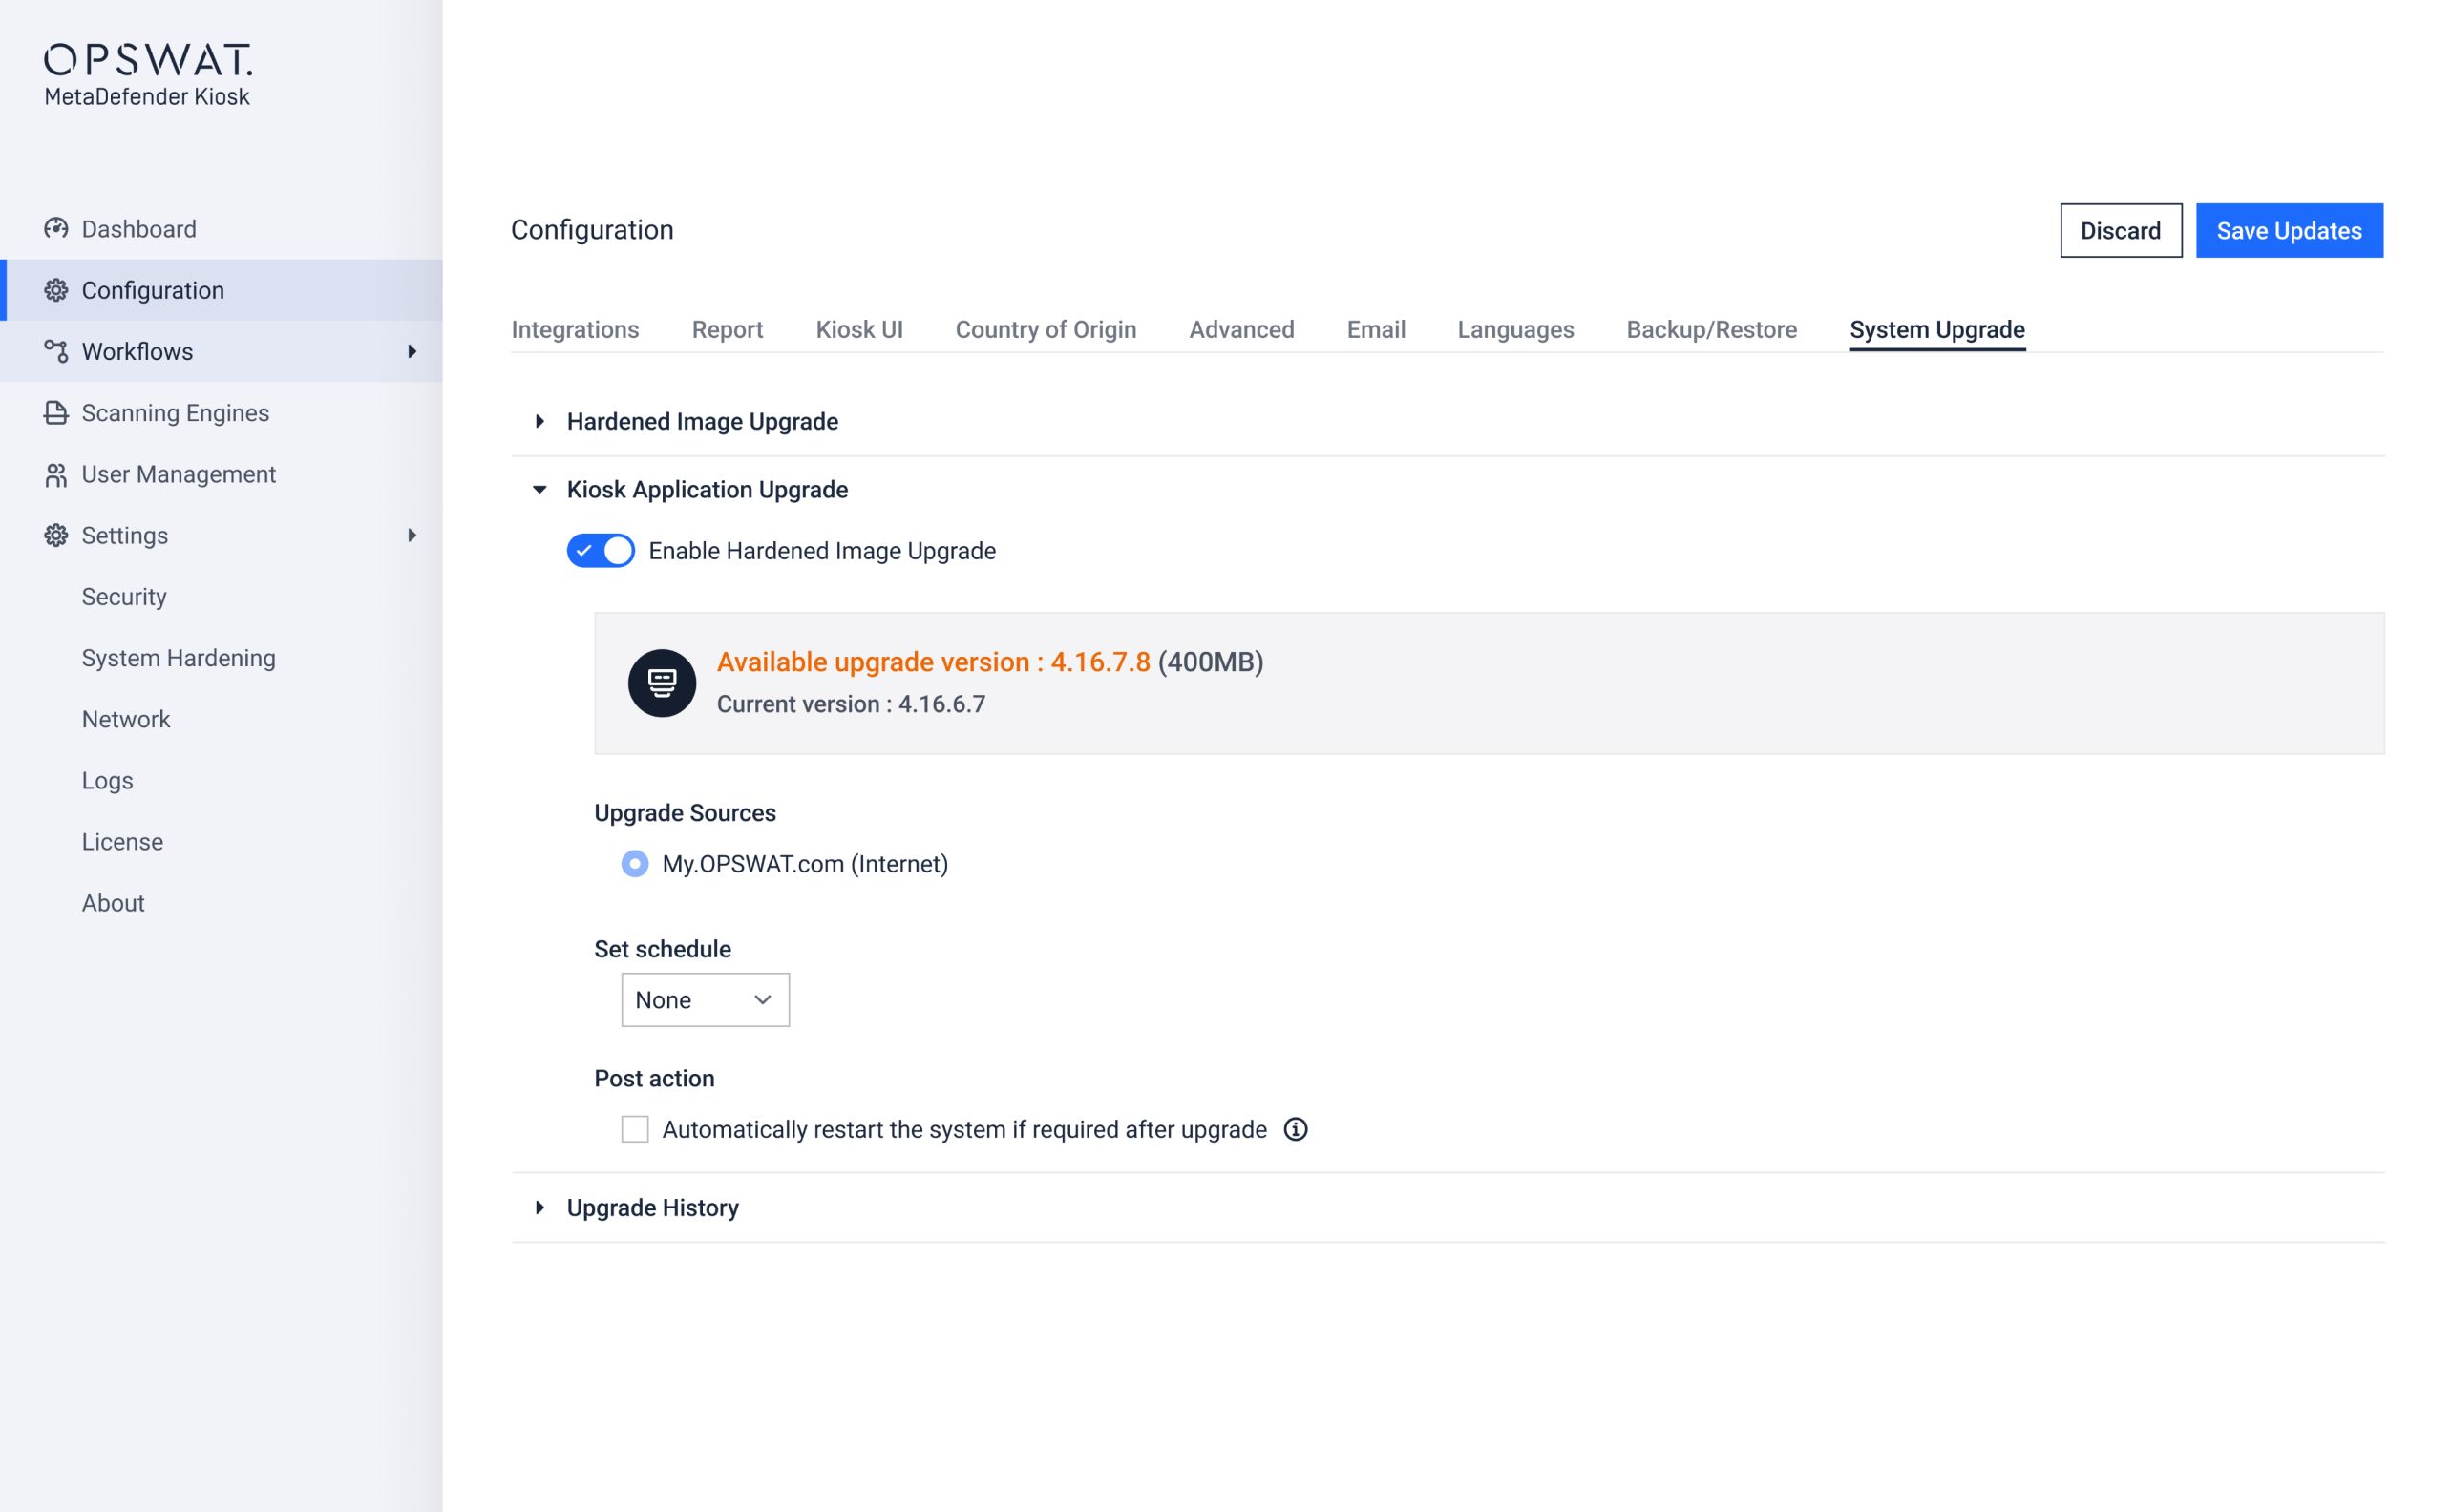Click the info icon beside auto-restart option
This screenshot has height=1512, width=2452.
point(1295,1129)
